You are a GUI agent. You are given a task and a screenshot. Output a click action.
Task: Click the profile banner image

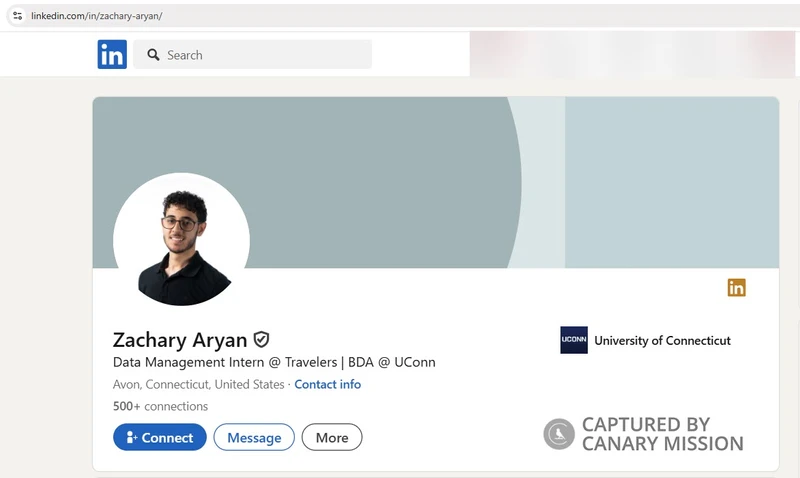(x=436, y=182)
